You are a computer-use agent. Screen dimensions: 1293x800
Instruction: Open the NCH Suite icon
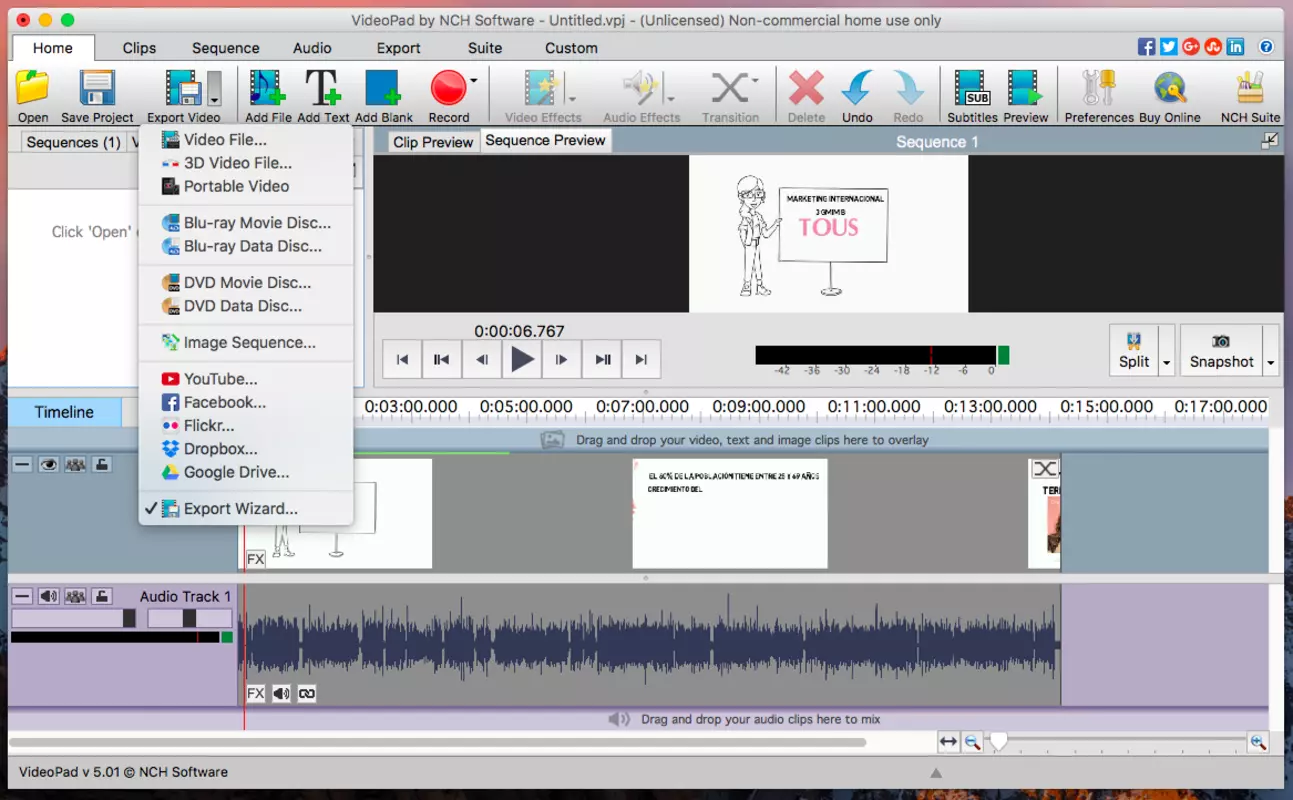[1250, 89]
